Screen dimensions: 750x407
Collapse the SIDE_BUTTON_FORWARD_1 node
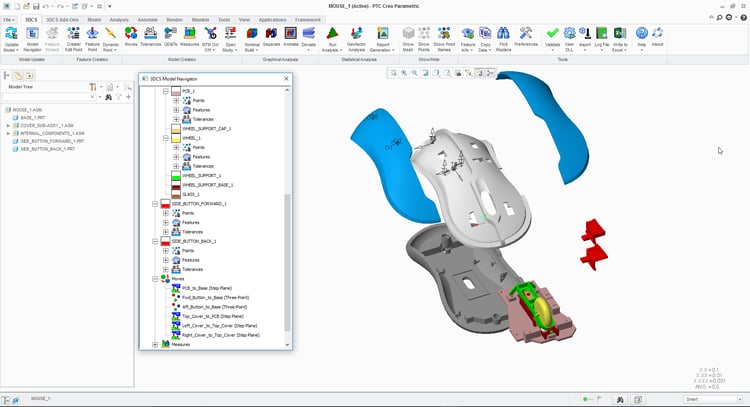click(x=155, y=204)
